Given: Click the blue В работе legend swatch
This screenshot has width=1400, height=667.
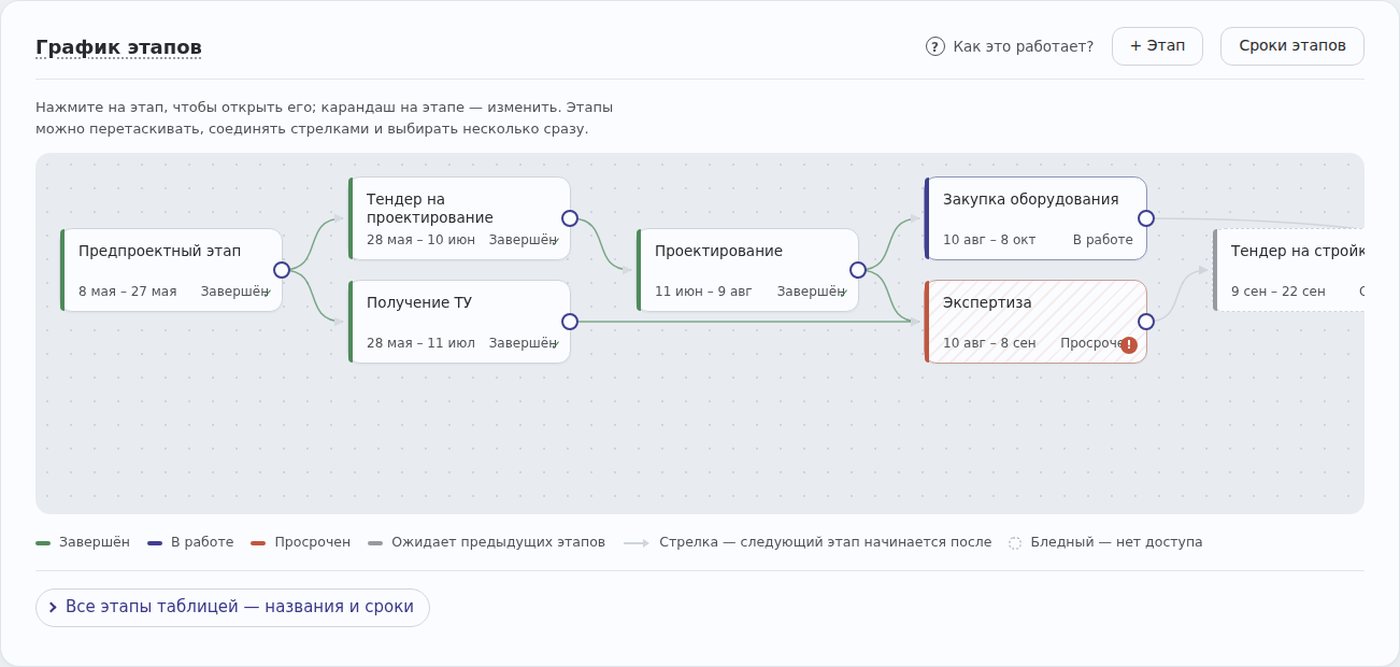Looking at the screenshot, I should [155, 543].
